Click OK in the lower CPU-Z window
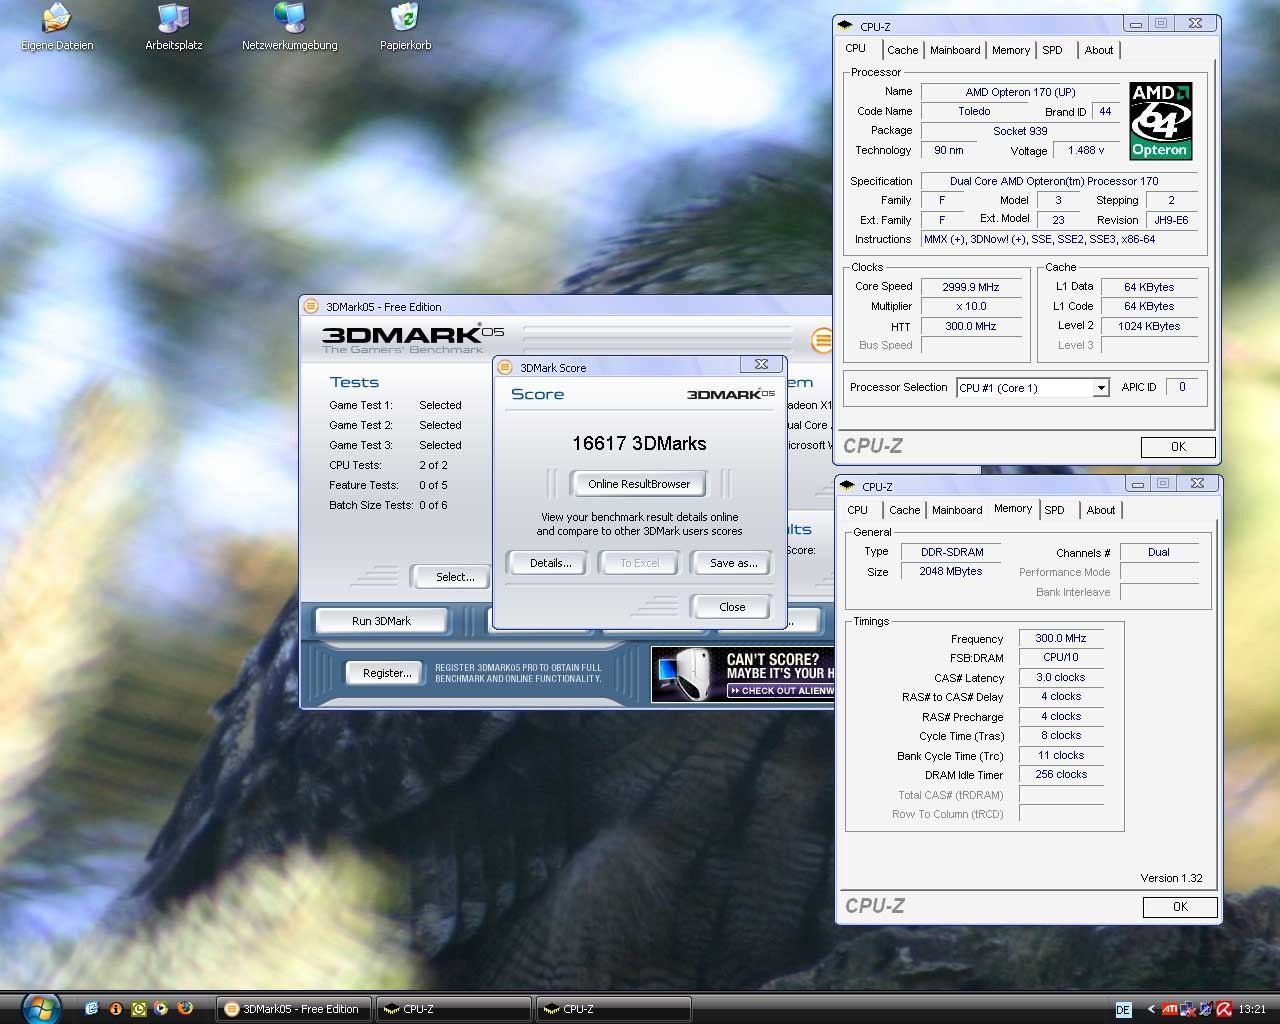This screenshot has height=1024, width=1280. (x=1180, y=907)
